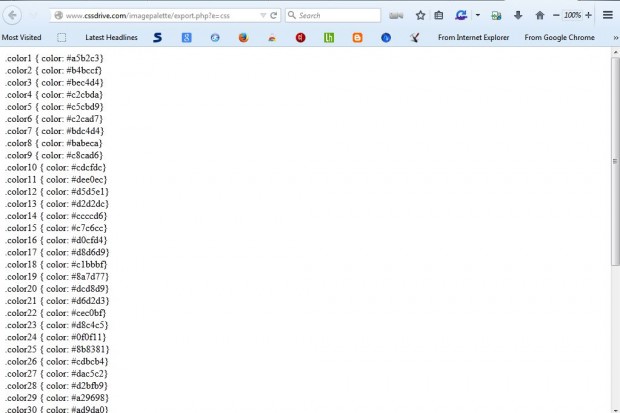Click the browser back arrow button

pyautogui.click(x=12, y=15)
